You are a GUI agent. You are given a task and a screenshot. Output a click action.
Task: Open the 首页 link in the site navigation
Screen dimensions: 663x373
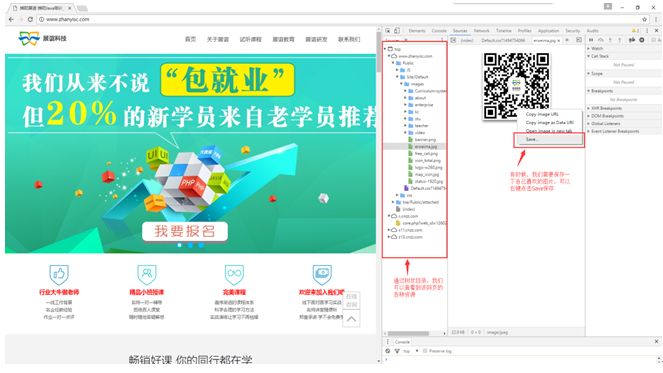(190, 39)
